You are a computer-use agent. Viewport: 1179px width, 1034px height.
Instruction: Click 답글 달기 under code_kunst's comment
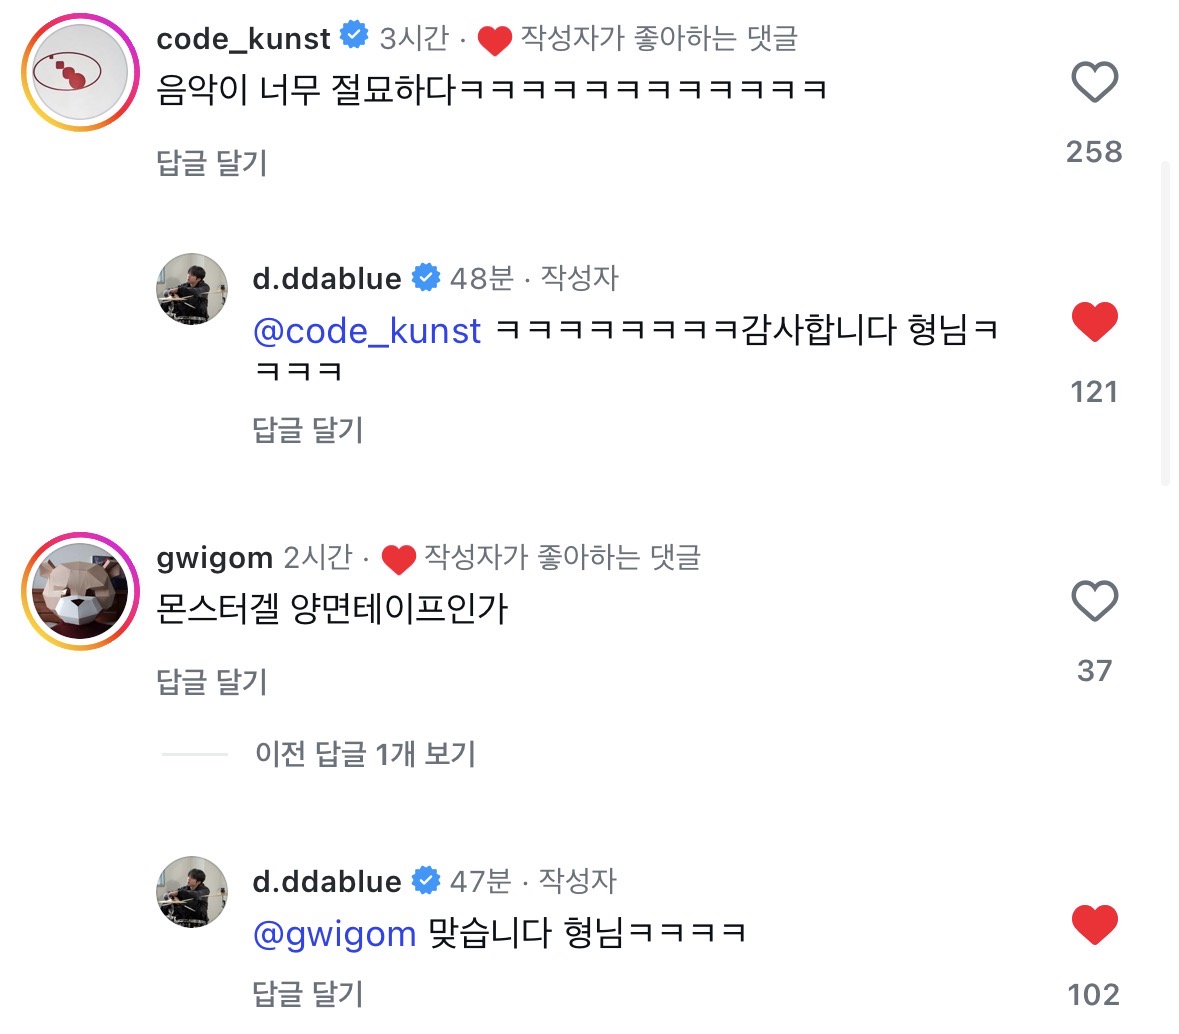[212, 162]
